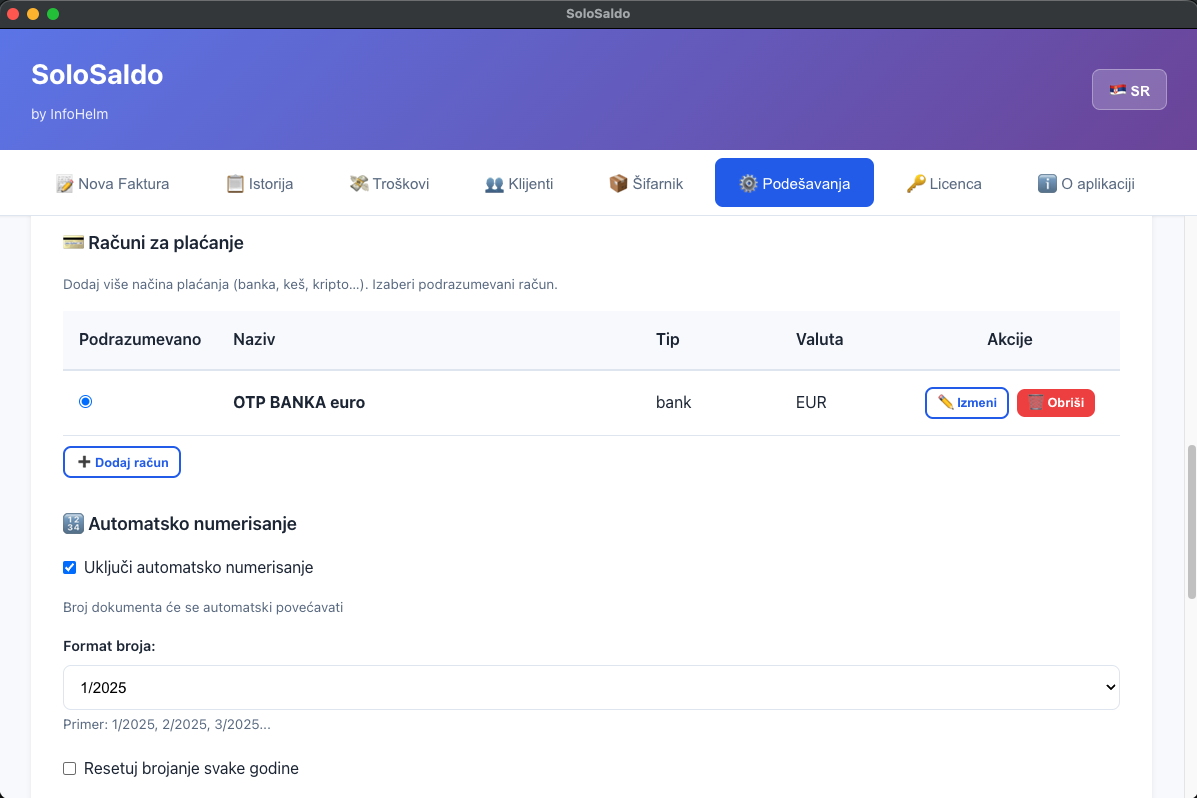
Task: Switch to the Istorija tab text
Action: coord(271,184)
